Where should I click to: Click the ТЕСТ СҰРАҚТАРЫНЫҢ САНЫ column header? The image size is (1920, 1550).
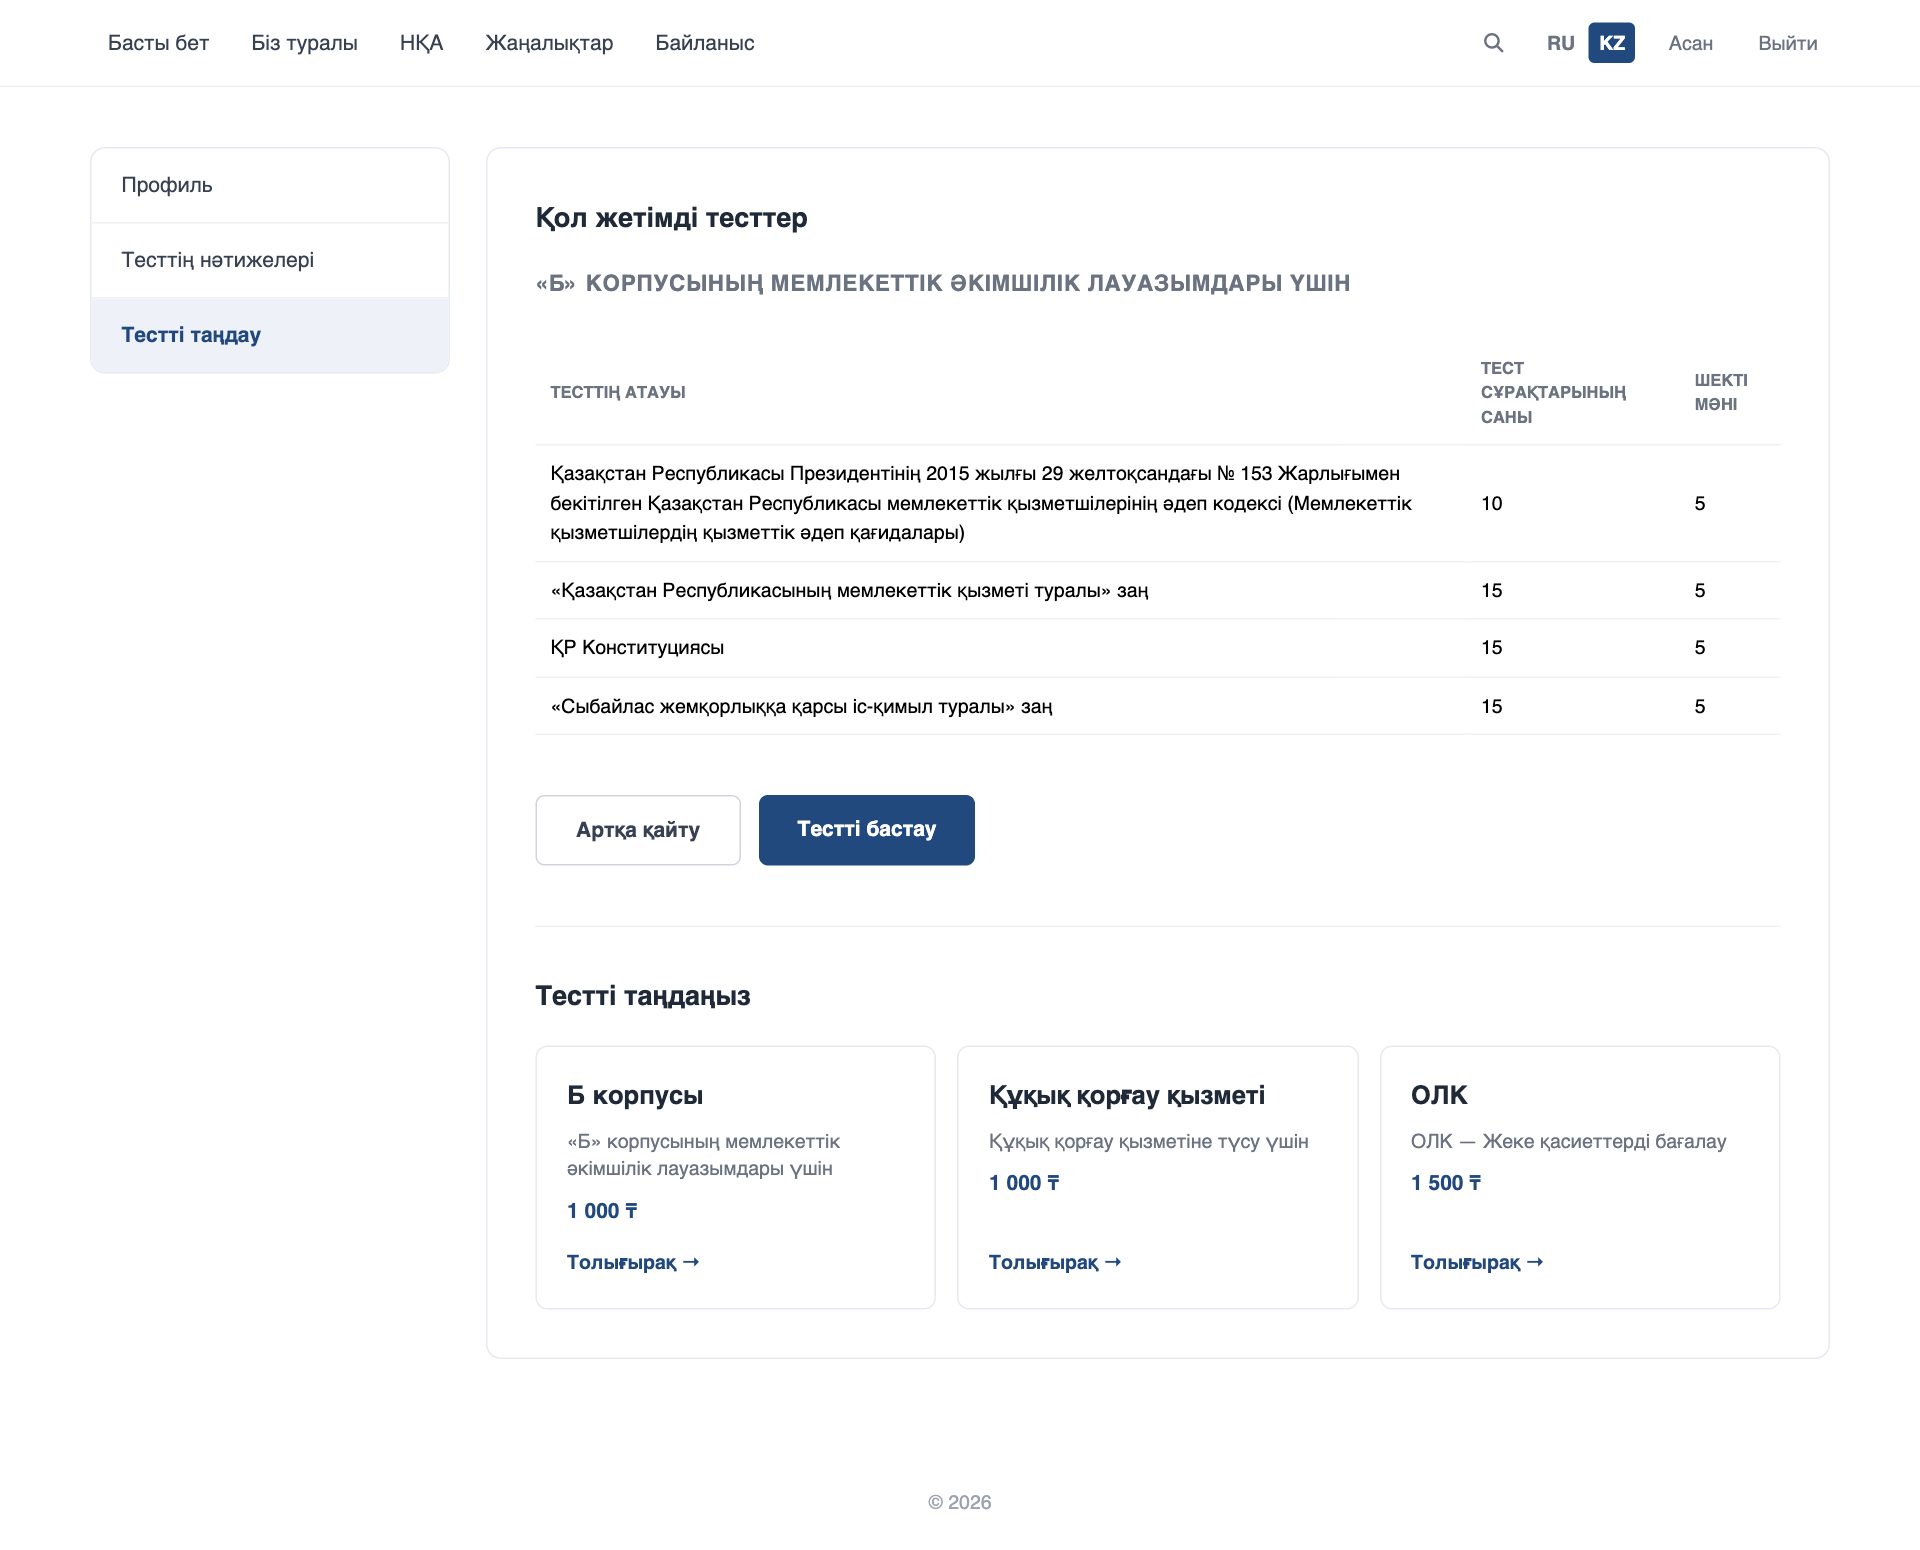tap(1553, 392)
